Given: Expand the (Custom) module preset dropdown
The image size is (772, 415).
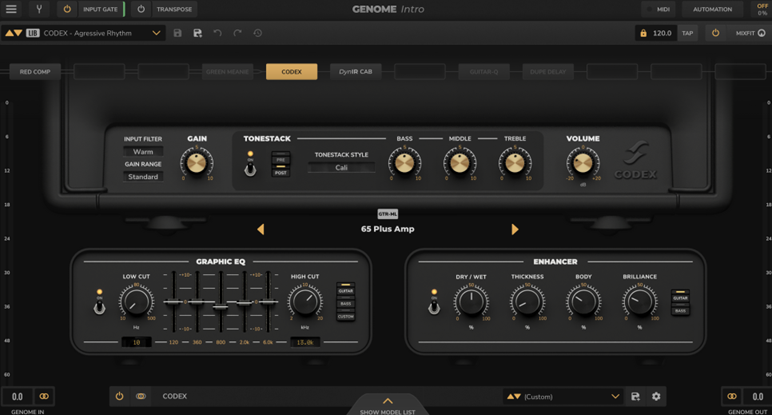Looking at the screenshot, I should tap(615, 396).
